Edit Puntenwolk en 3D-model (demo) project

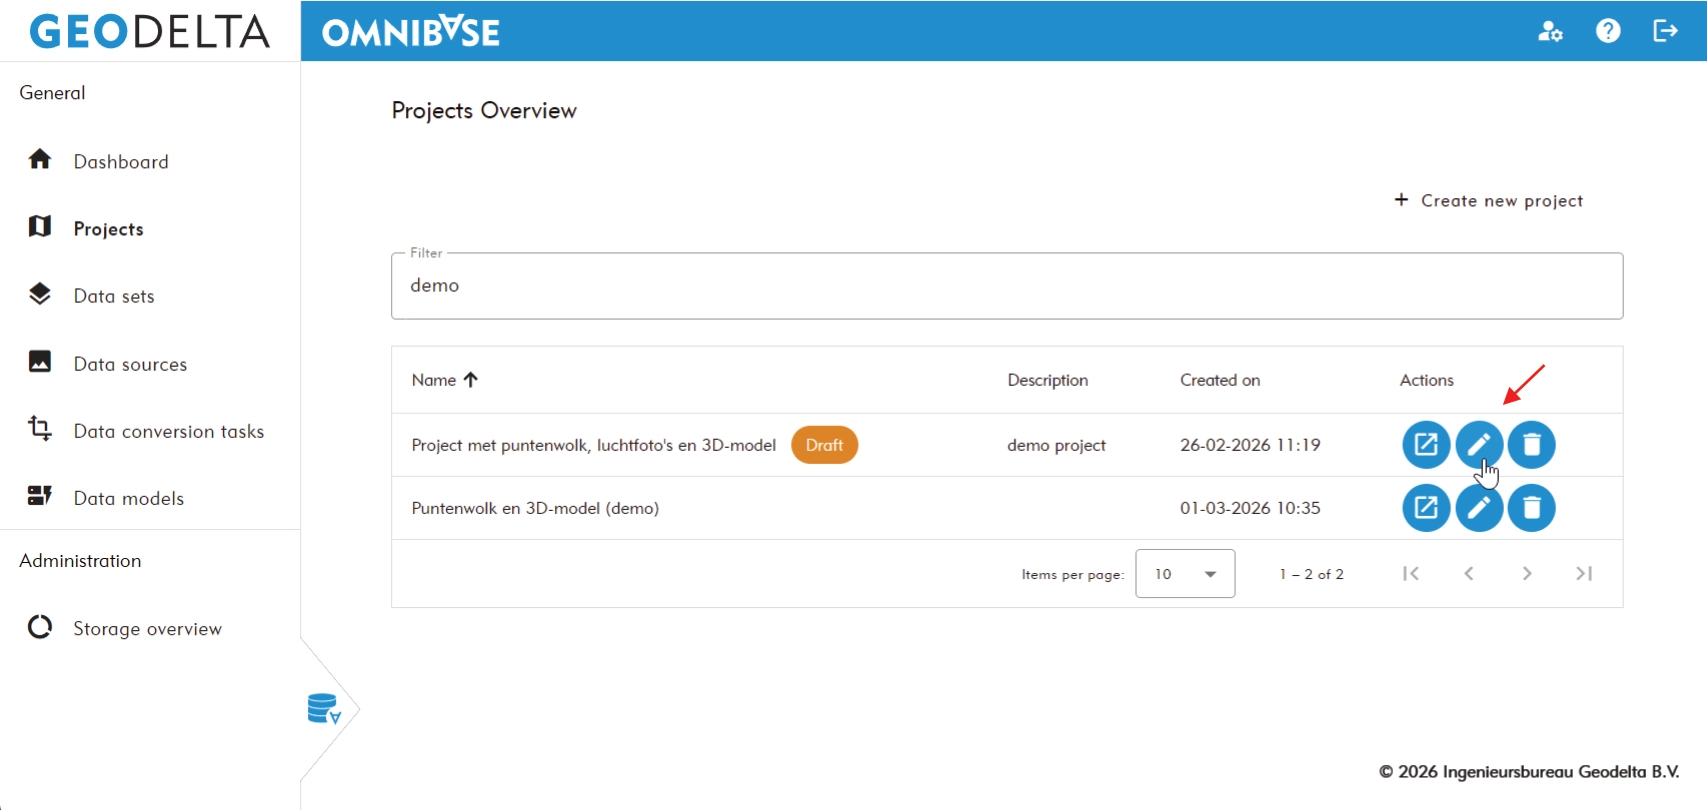tap(1479, 508)
